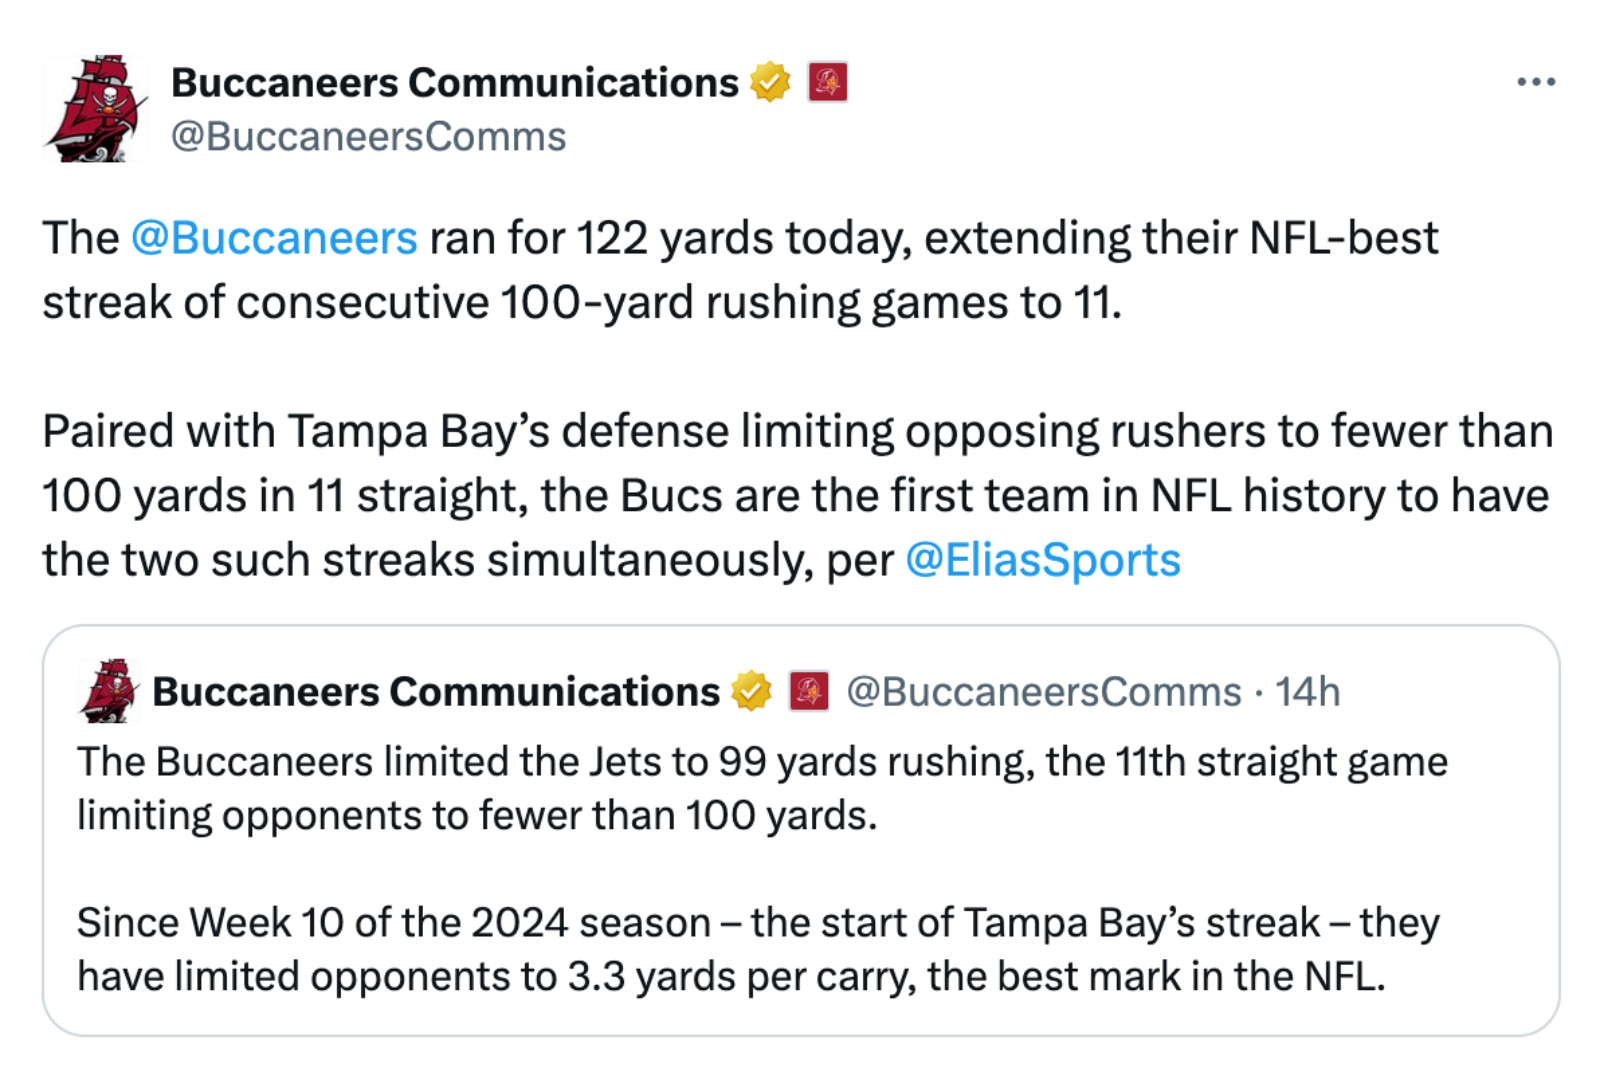
Task: Click the verified badge inside the quoted tweet
Action: point(752,690)
